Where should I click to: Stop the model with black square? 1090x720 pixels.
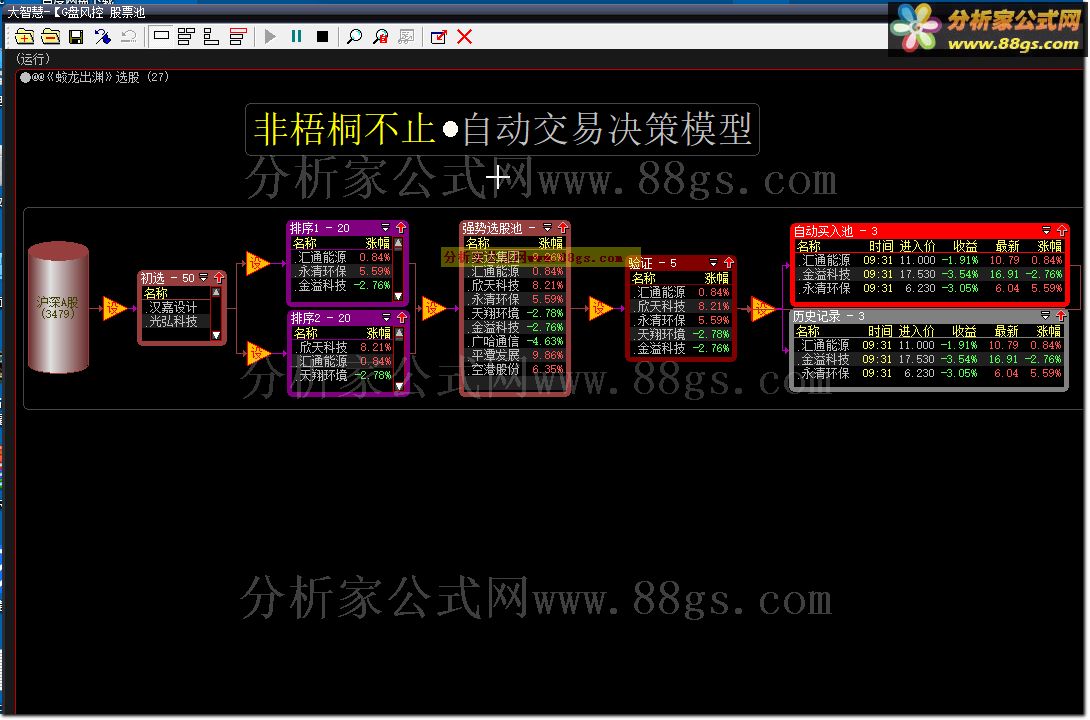coord(323,37)
